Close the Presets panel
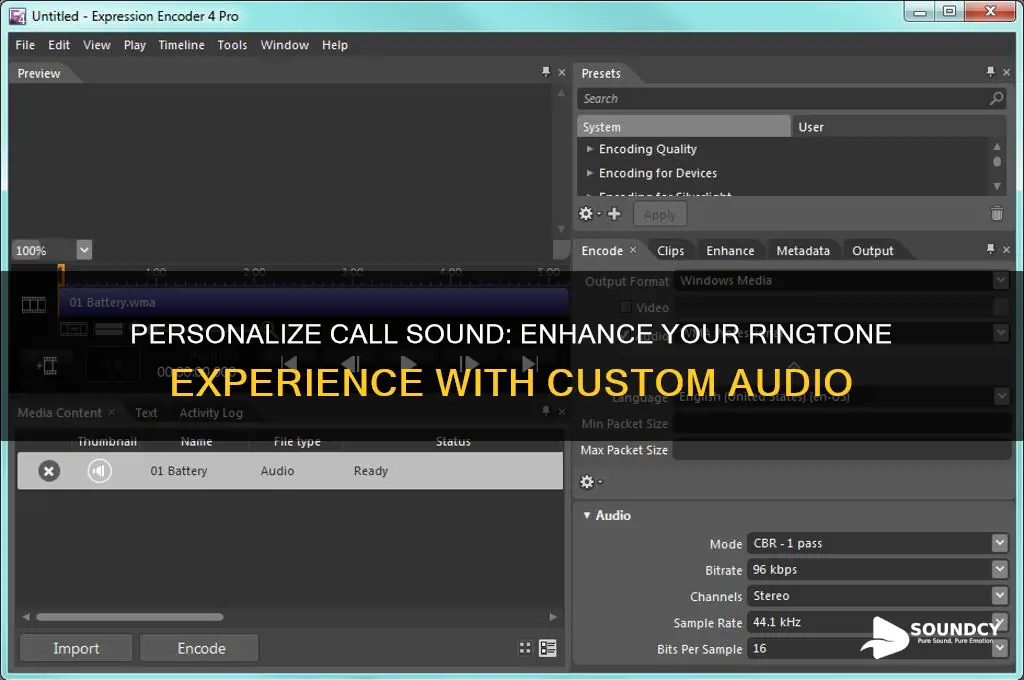The height and width of the screenshot is (680, 1024). [1006, 73]
